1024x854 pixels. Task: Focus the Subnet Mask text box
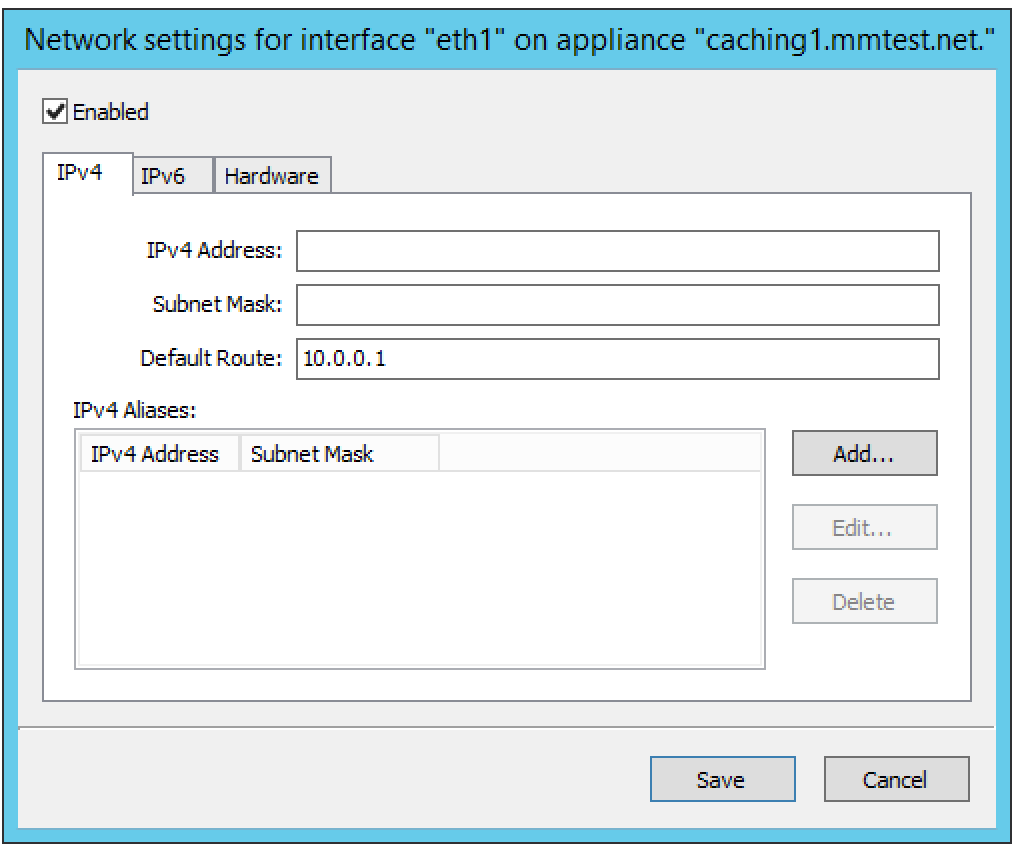(617, 305)
